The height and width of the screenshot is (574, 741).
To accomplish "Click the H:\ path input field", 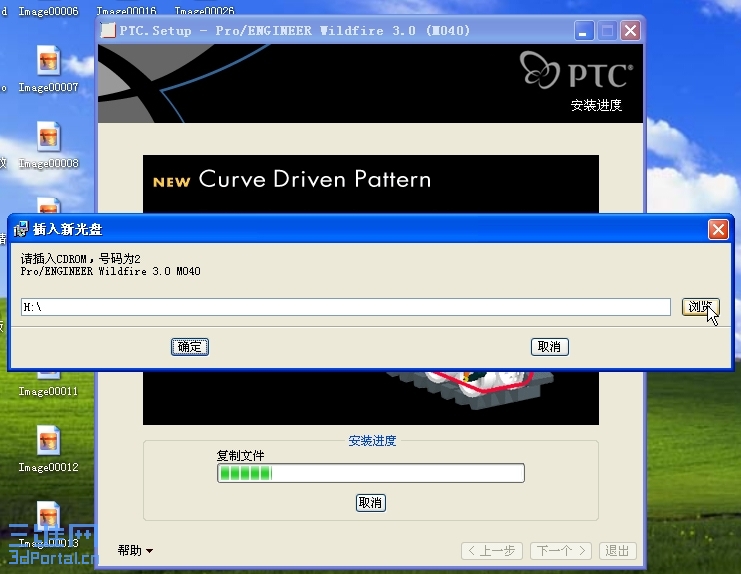I will [x=345, y=307].
